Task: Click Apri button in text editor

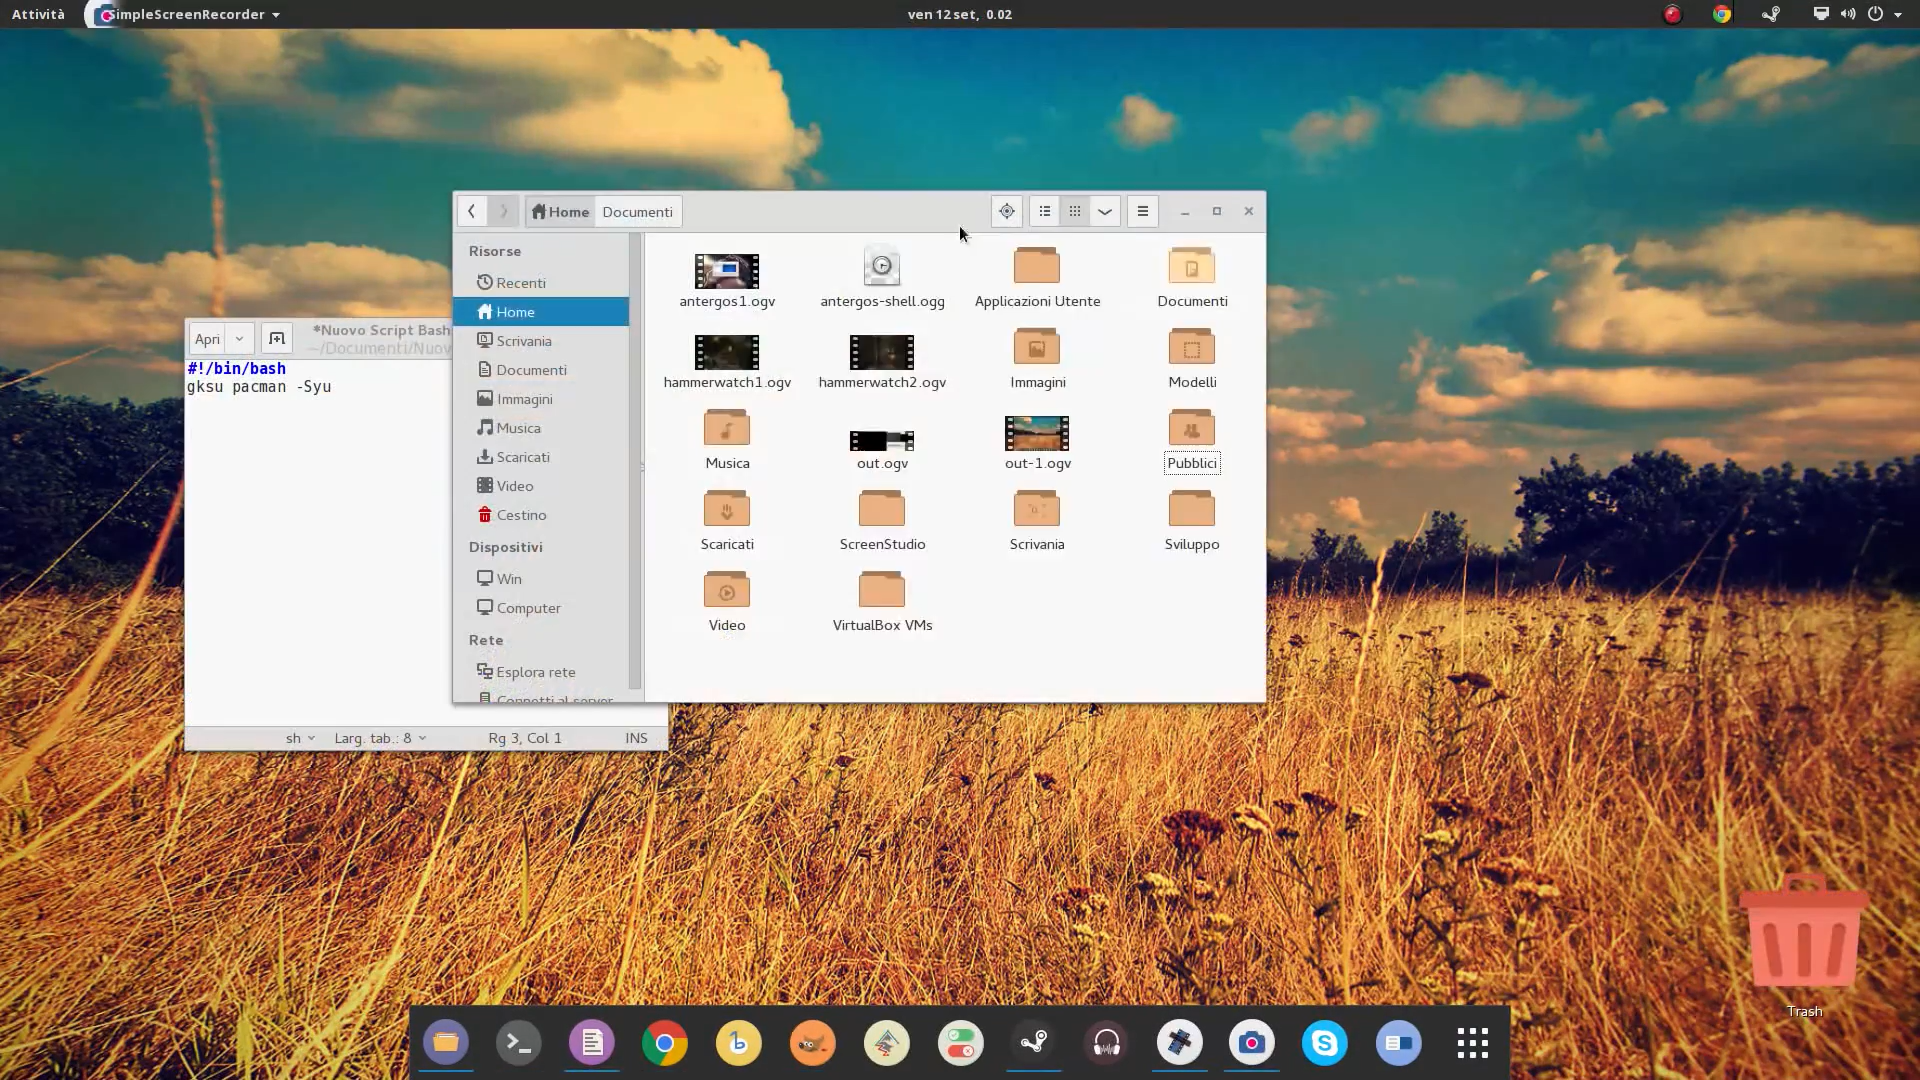Action: pos(207,338)
